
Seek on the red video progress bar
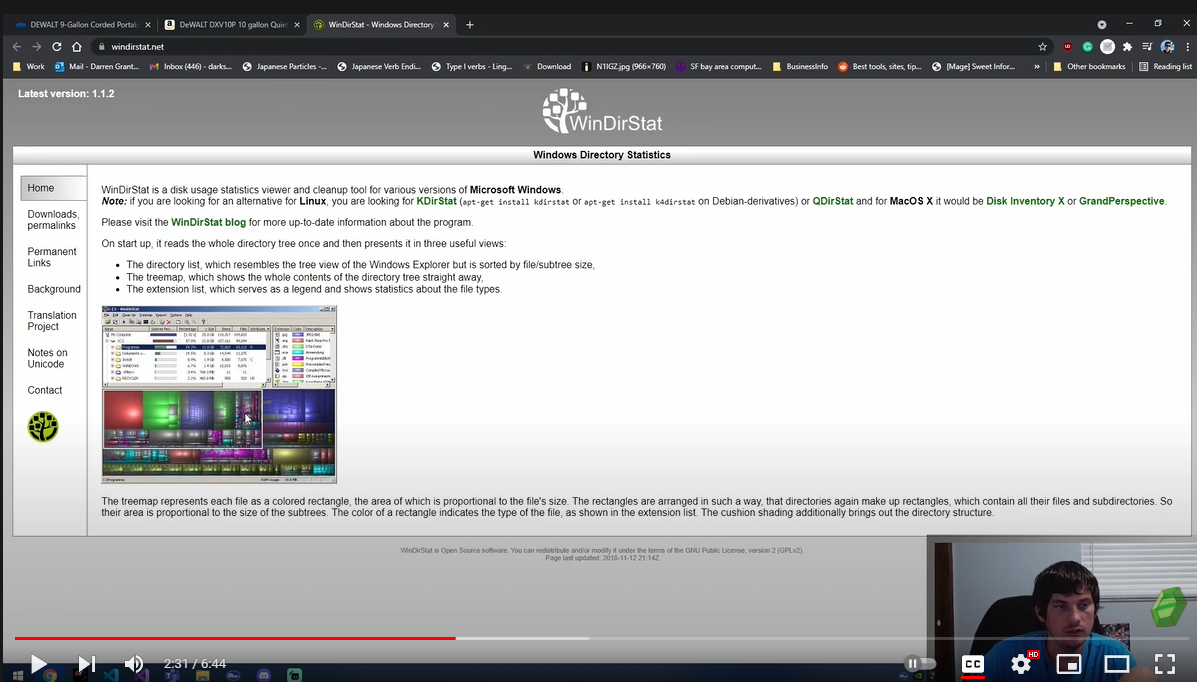(x=235, y=638)
